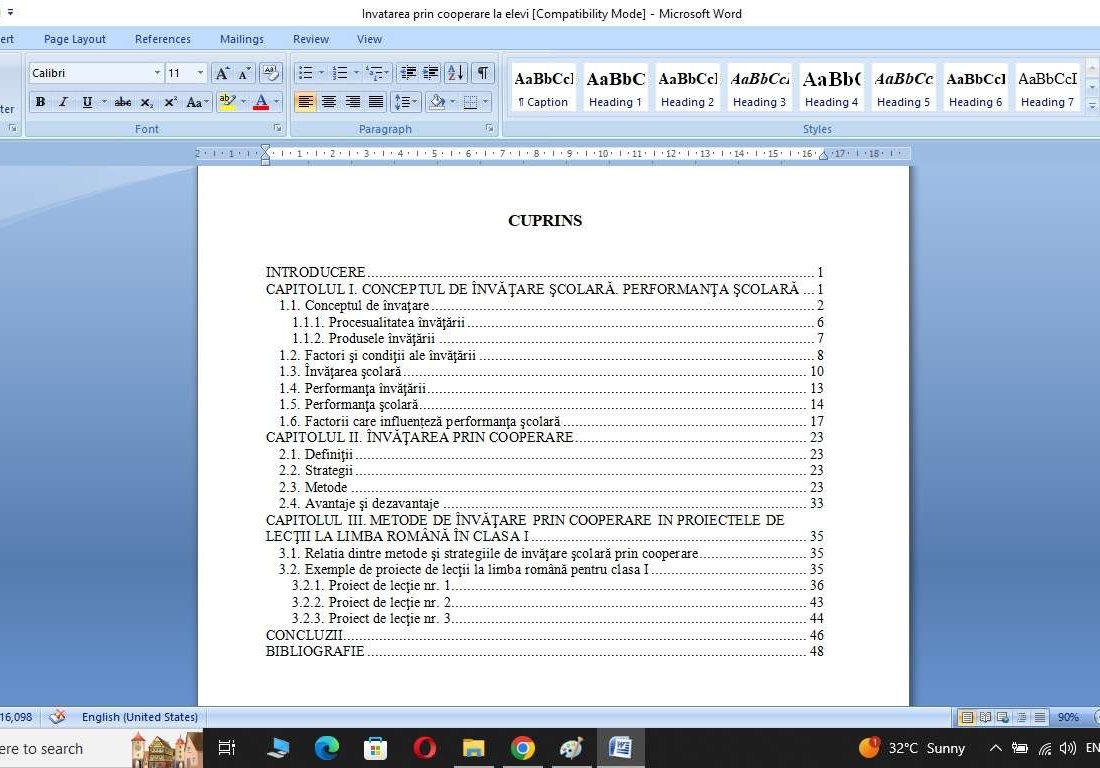Apply center text alignment
The height and width of the screenshot is (768, 1100).
[x=329, y=102]
